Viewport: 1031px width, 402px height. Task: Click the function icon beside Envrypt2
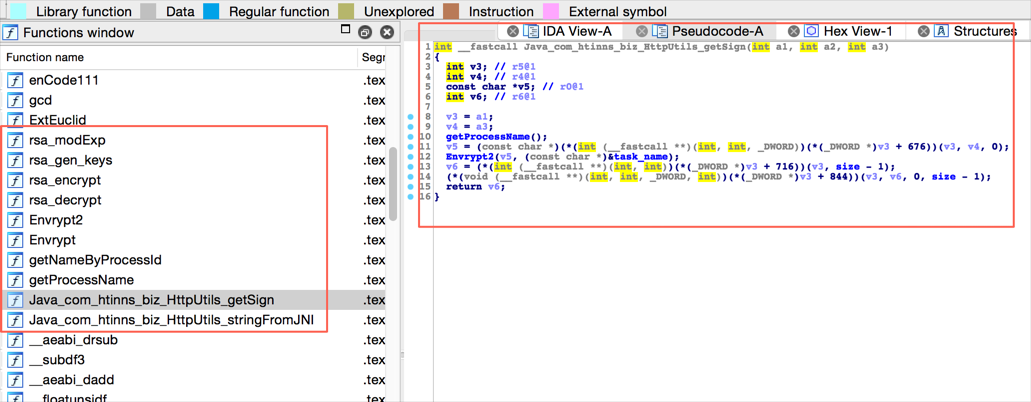coord(15,220)
